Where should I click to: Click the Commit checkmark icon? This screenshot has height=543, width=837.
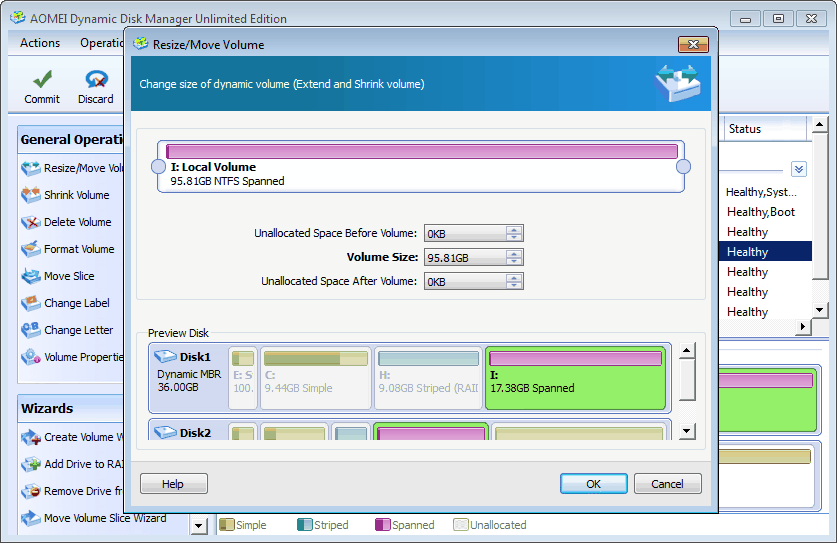(42, 80)
